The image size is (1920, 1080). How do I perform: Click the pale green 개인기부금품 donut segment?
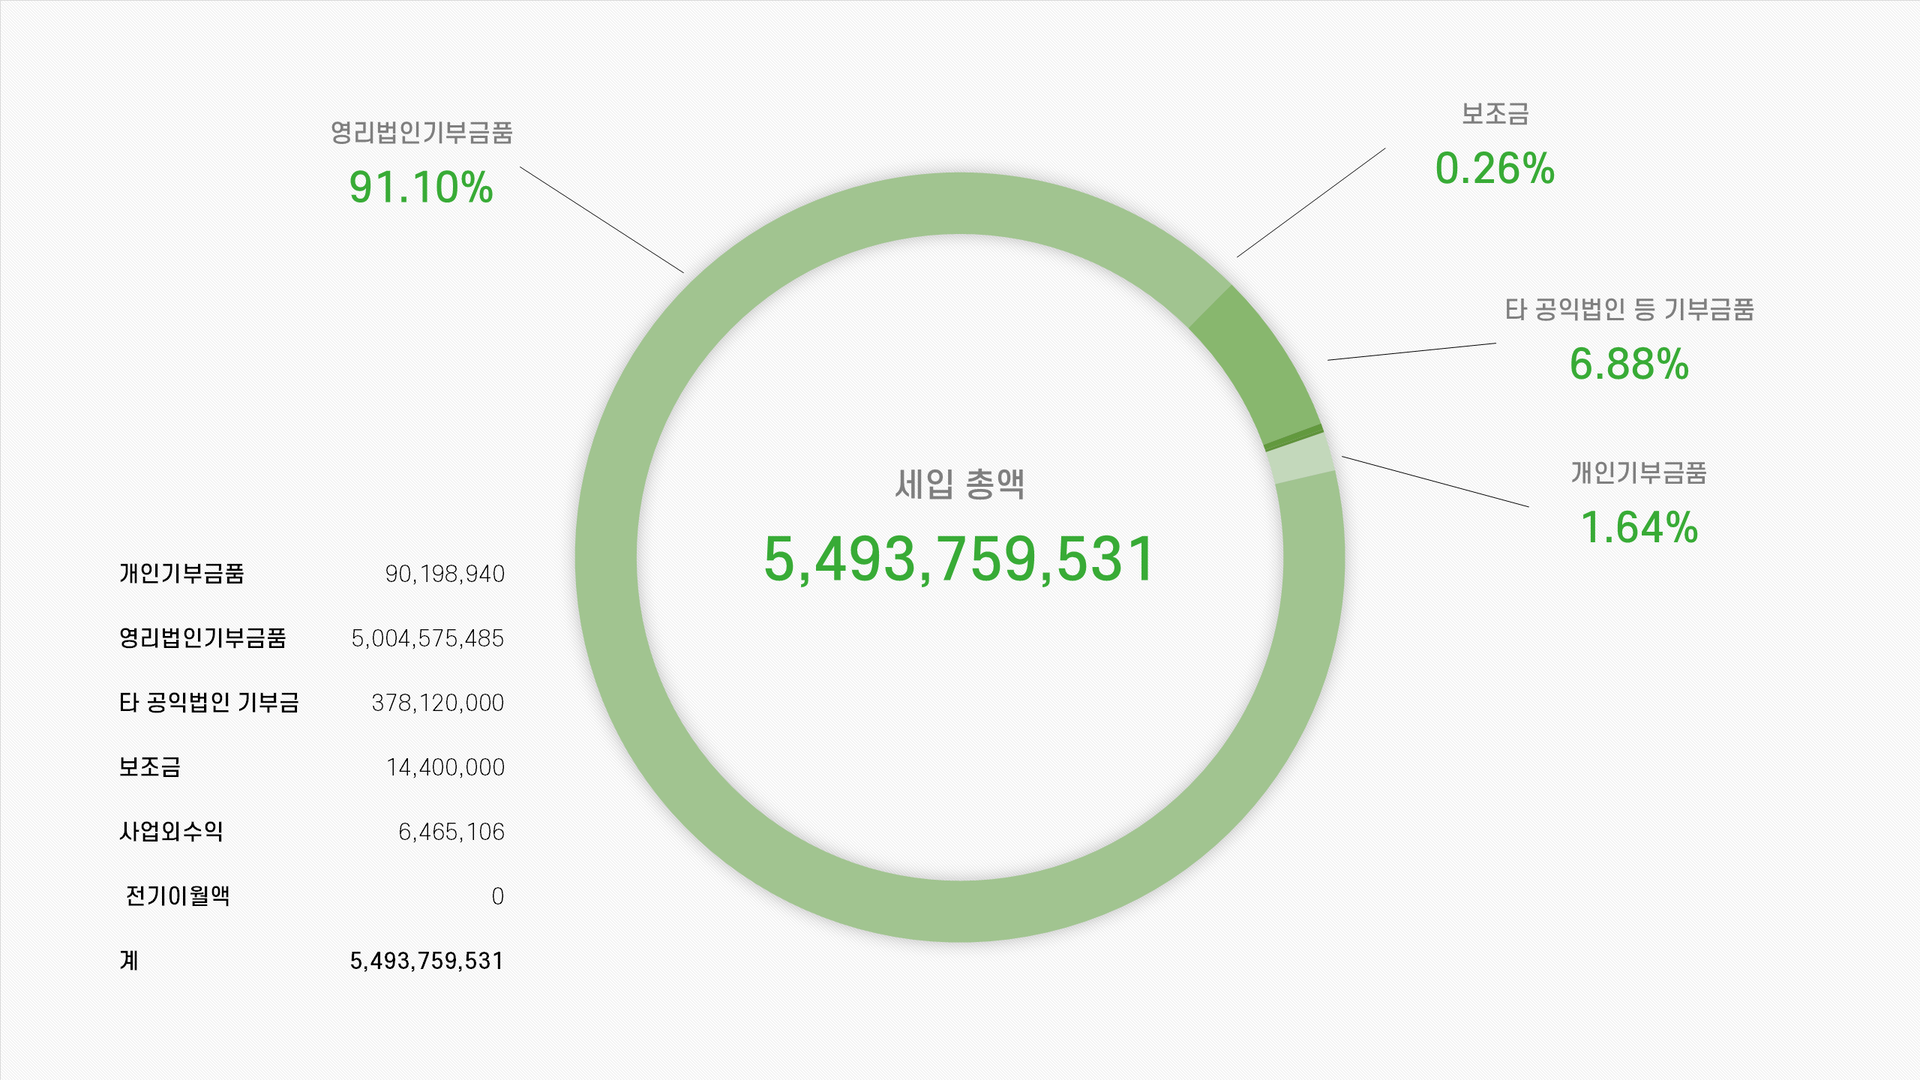click(1301, 458)
